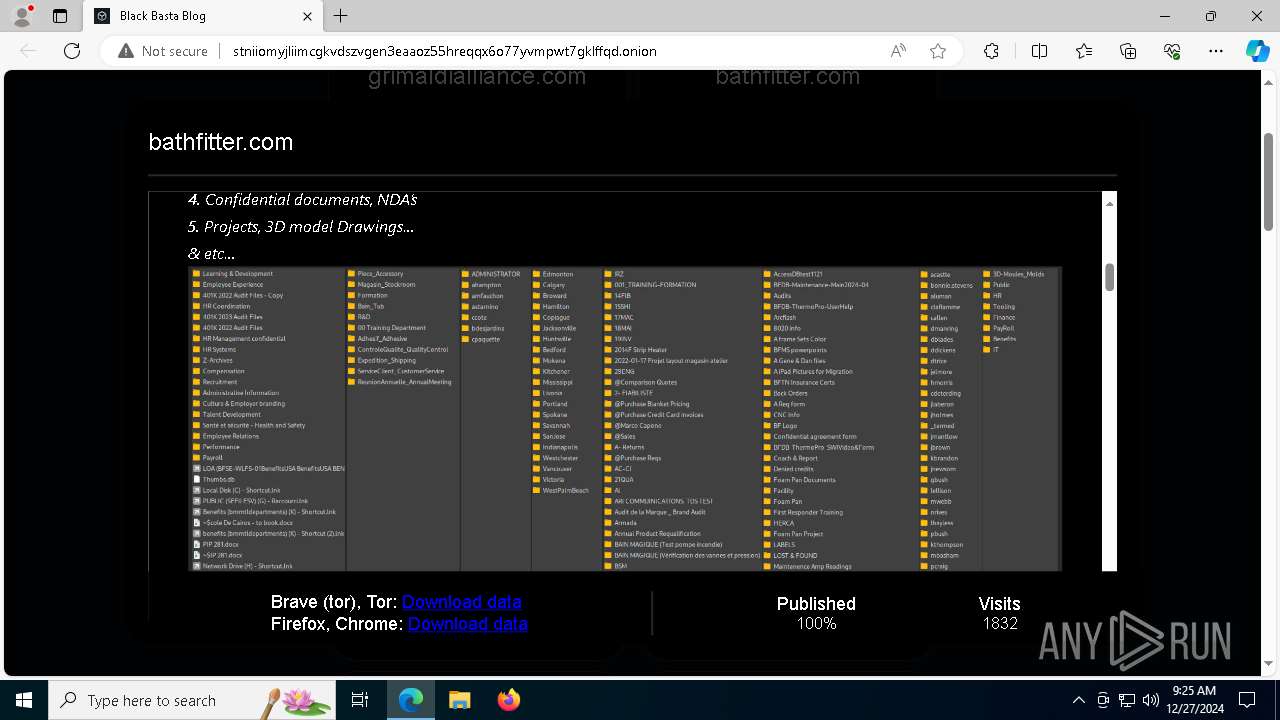Enable the split screen view icon
Image resolution: width=1280 pixels, height=720 pixels.
pyautogui.click(x=1039, y=51)
